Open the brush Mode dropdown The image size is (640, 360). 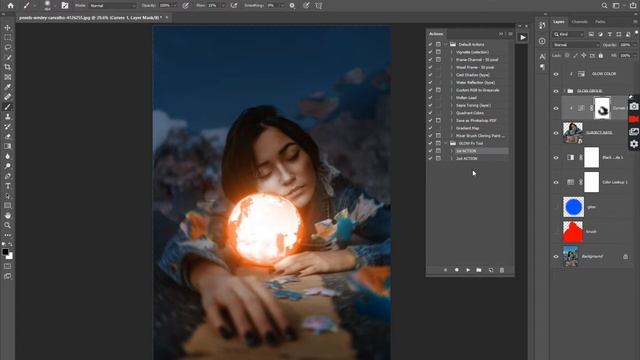(113, 5)
